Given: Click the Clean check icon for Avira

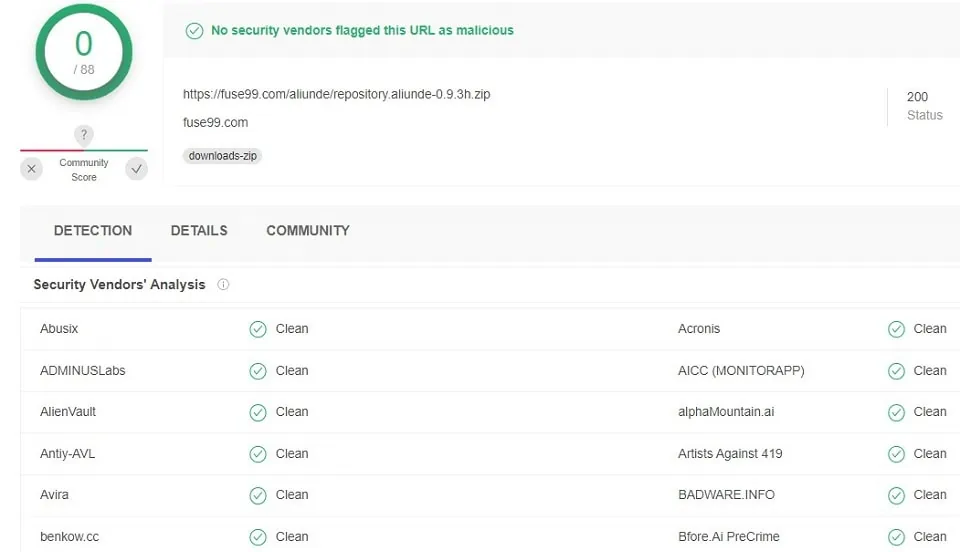Looking at the screenshot, I should click(258, 495).
